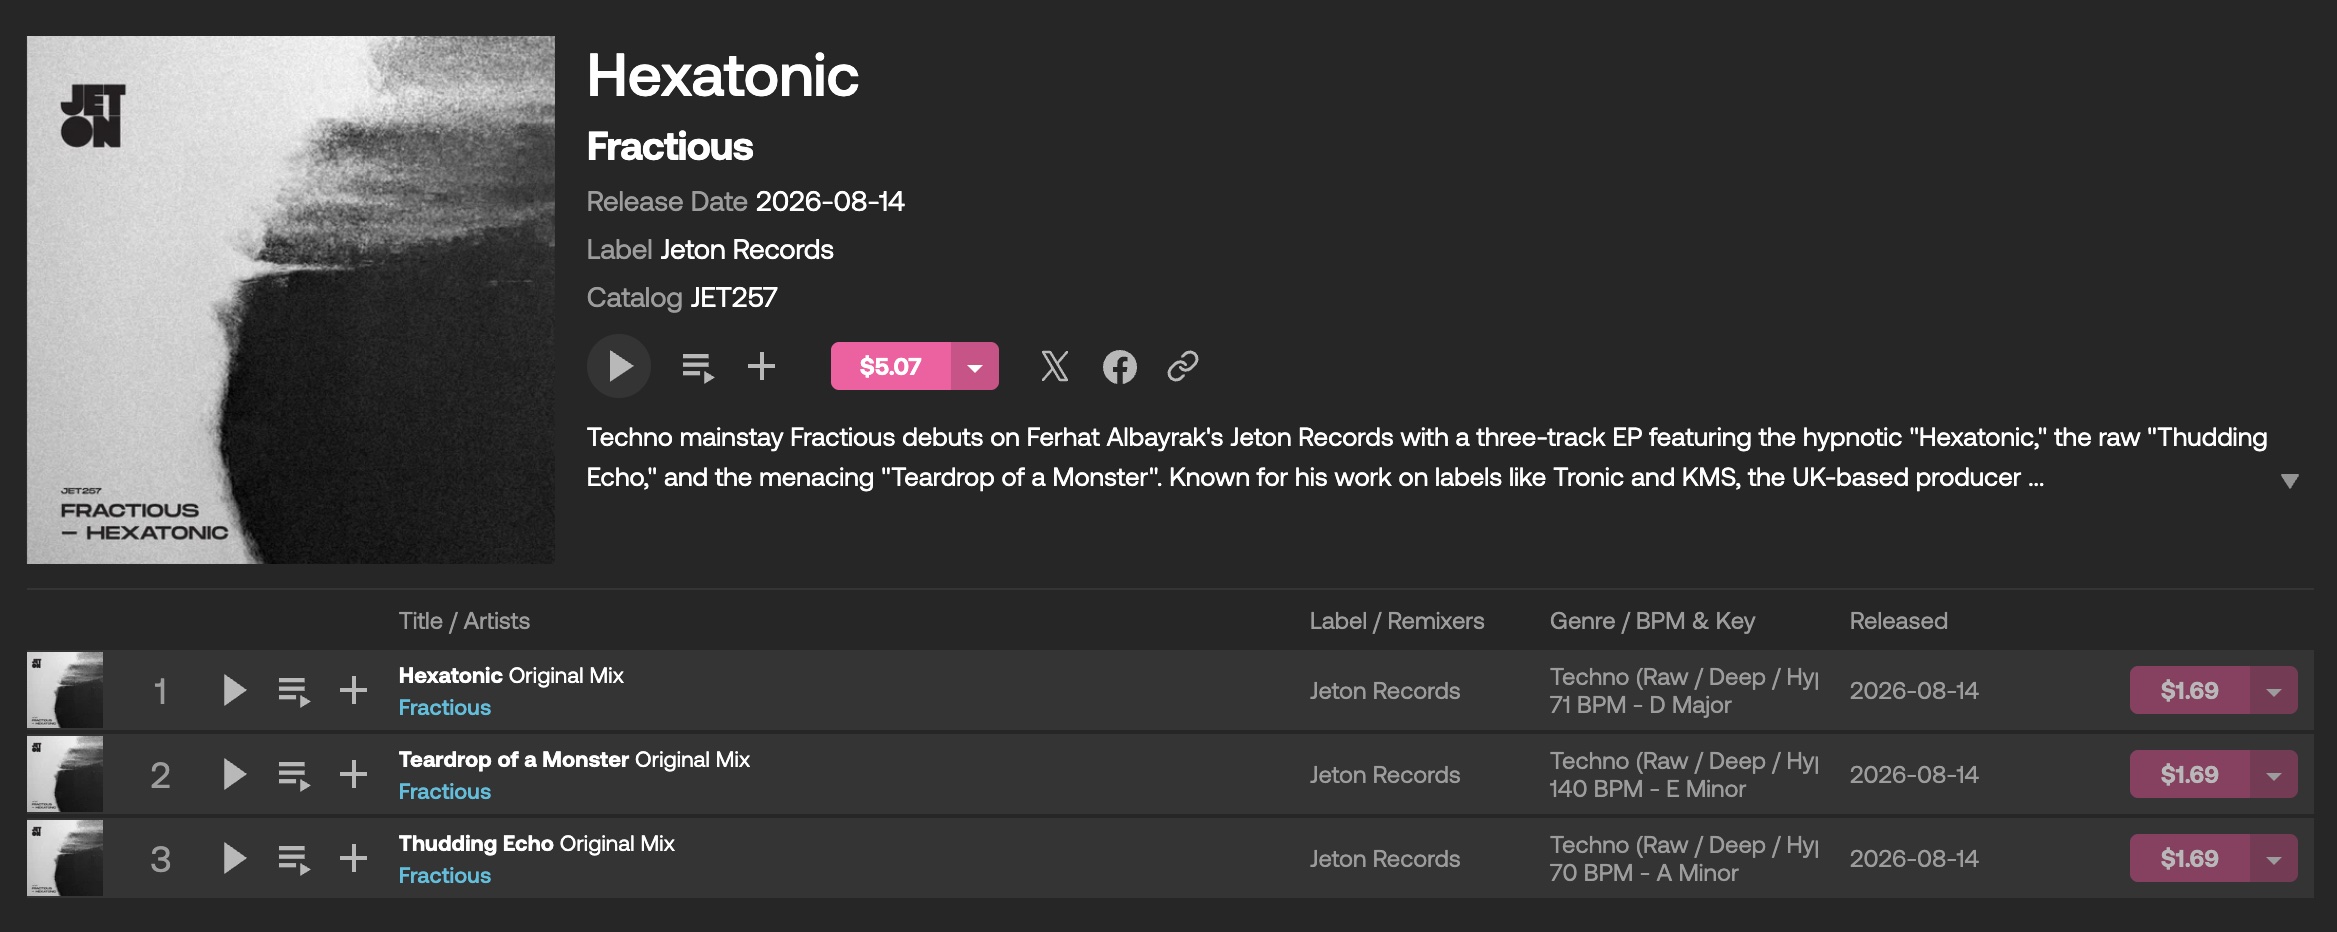Add the Hexatonic release to queue
Viewport: 2337px width, 932px height.
click(x=697, y=367)
